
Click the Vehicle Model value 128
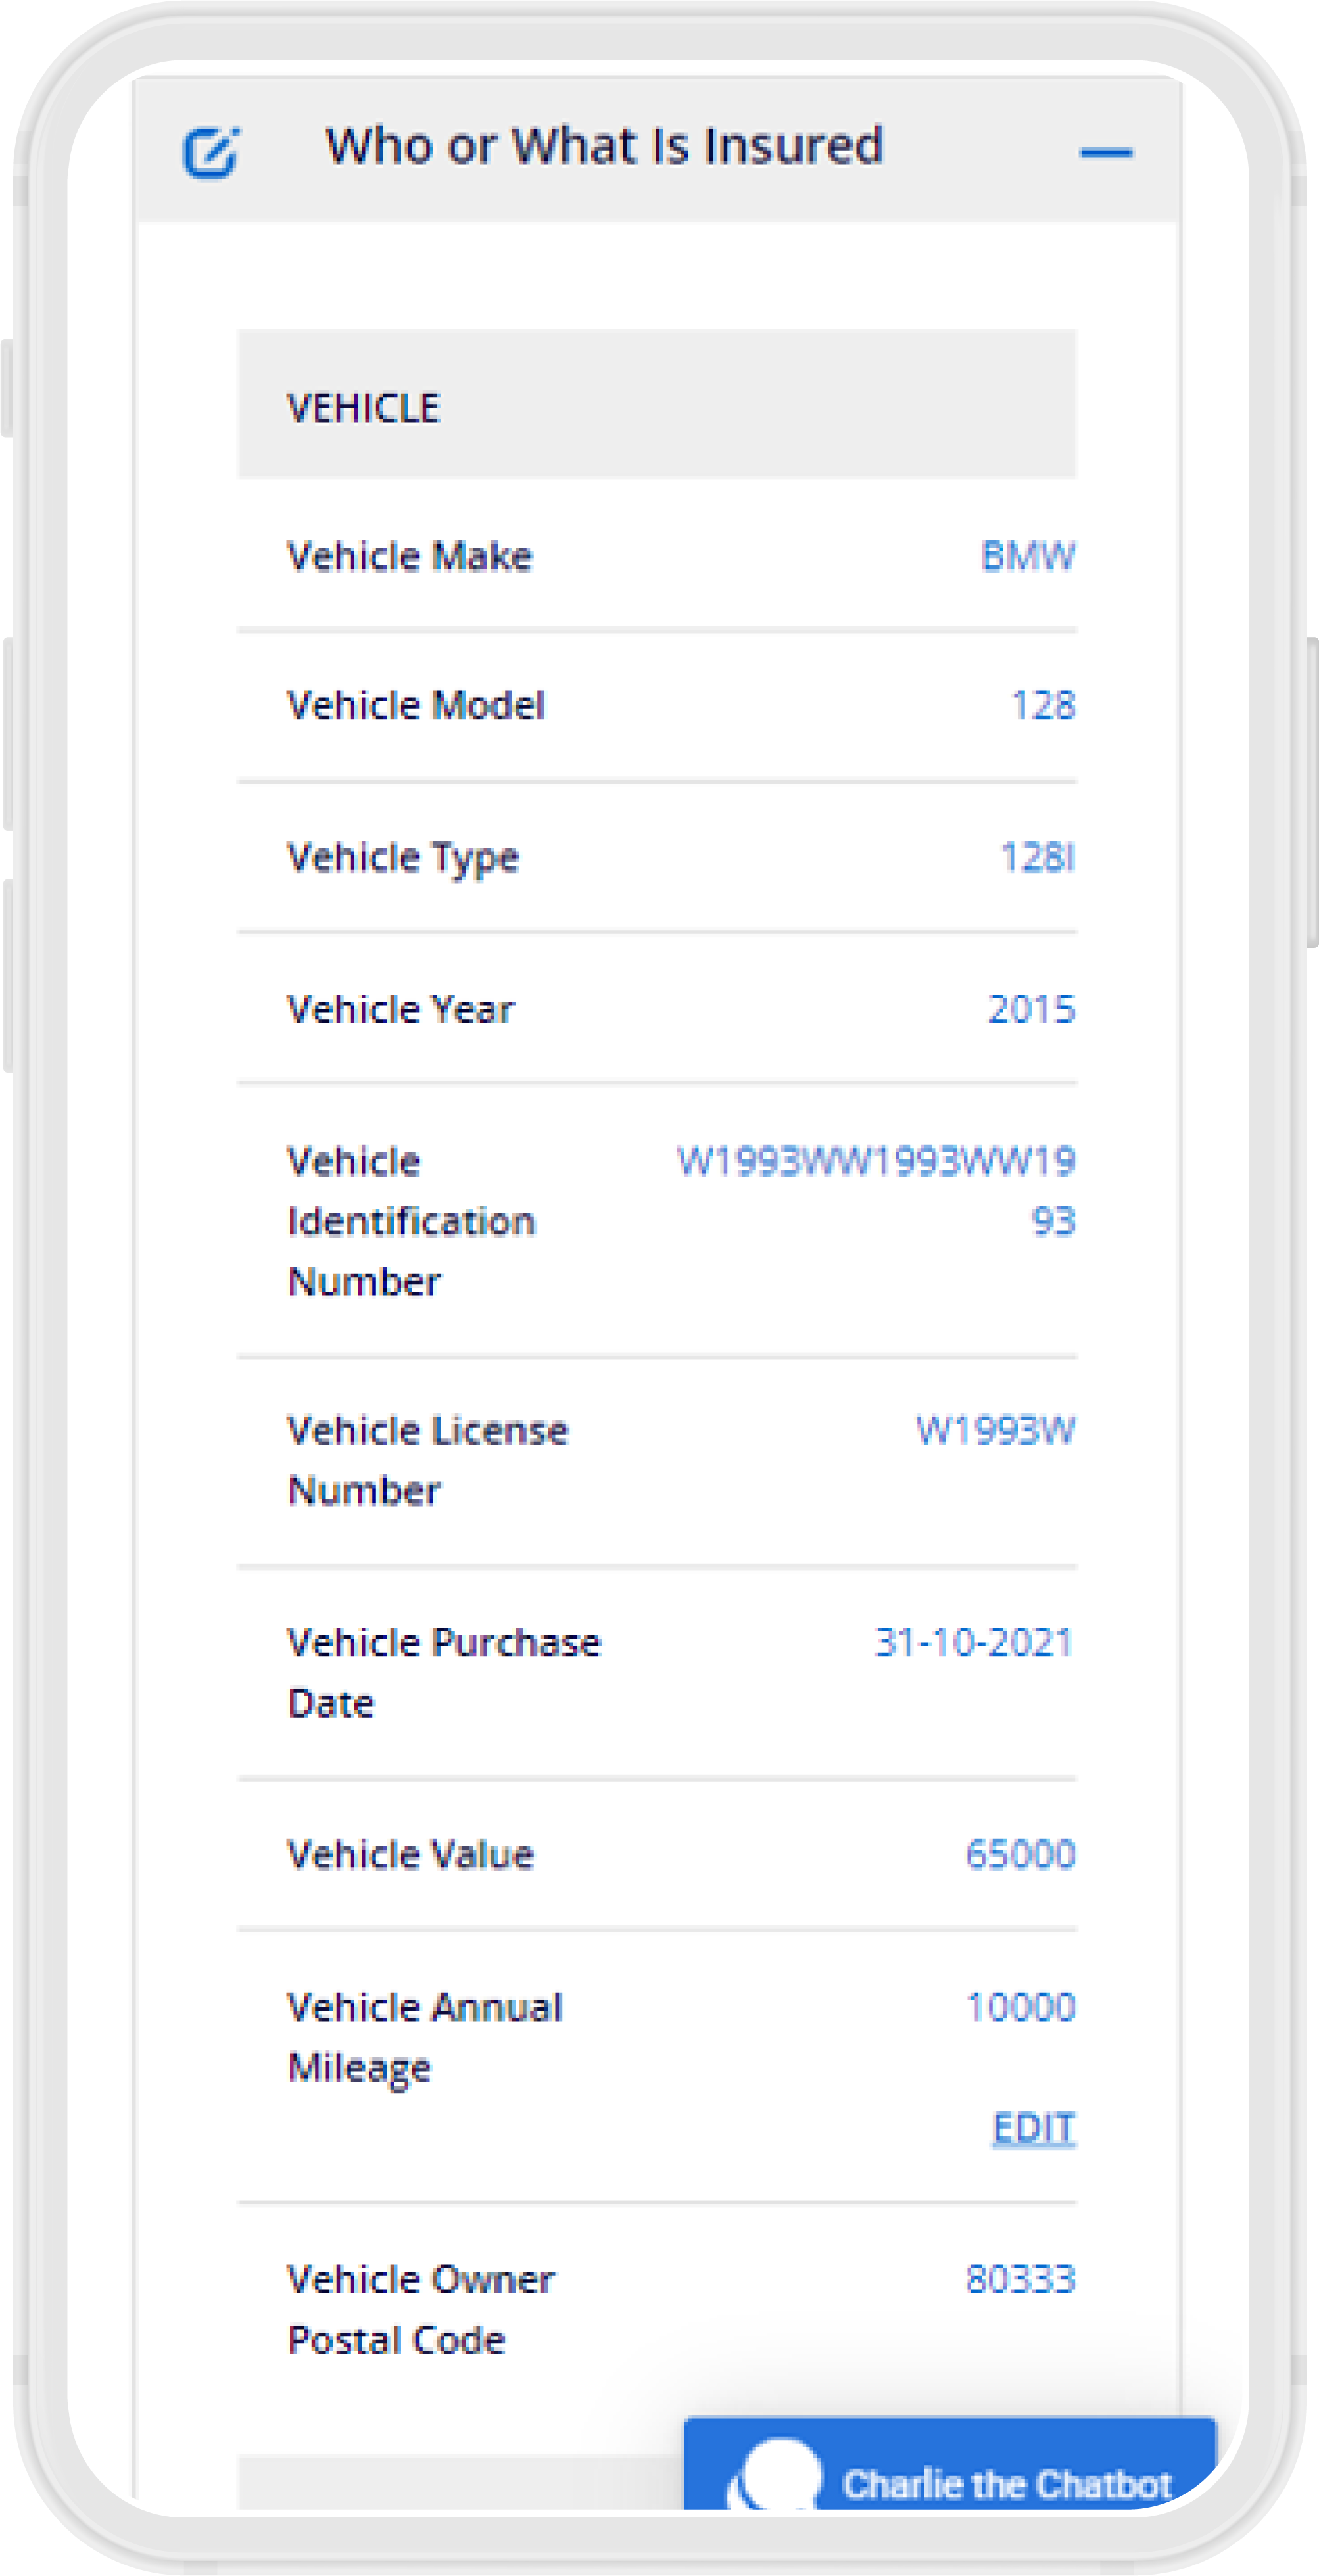(1043, 706)
